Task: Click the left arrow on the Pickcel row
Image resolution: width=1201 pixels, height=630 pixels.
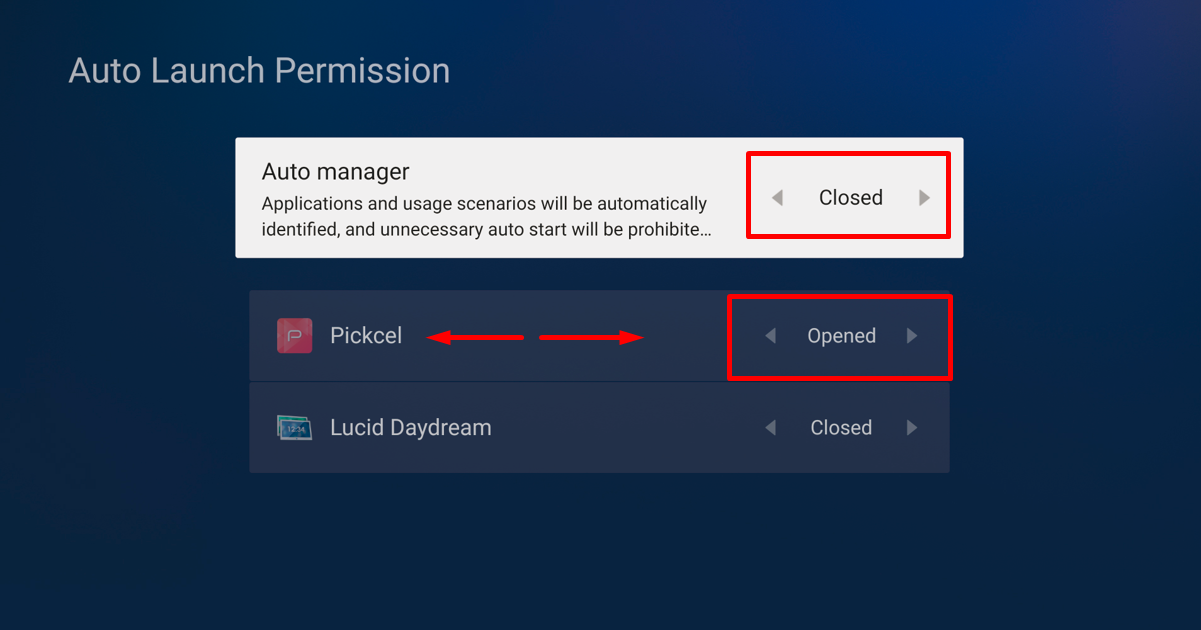Action: (769, 336)
